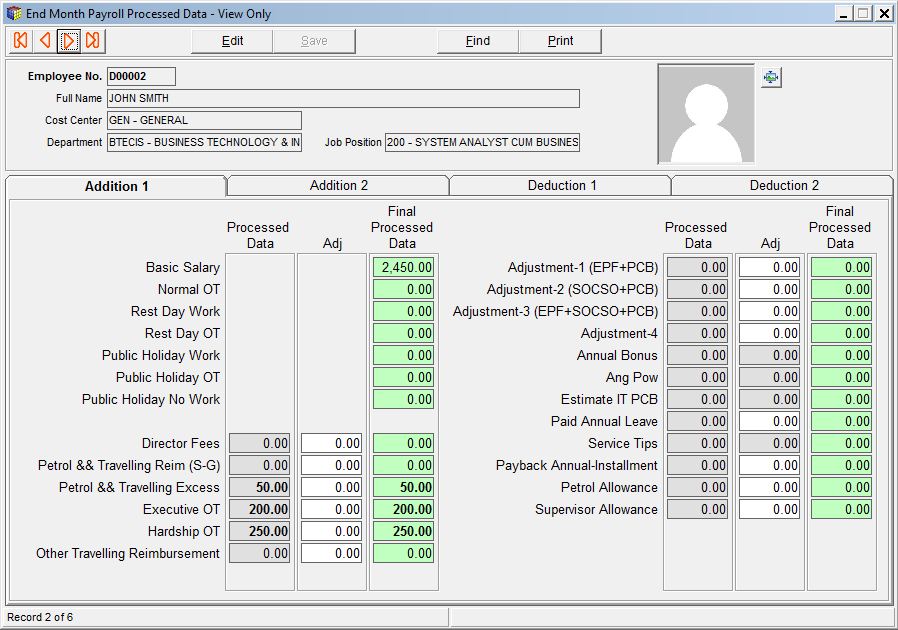Image resolution: width=898 pixels, height=630 pixels.
Task: Click the Employee No. field
Action: (x=141, y=76)
